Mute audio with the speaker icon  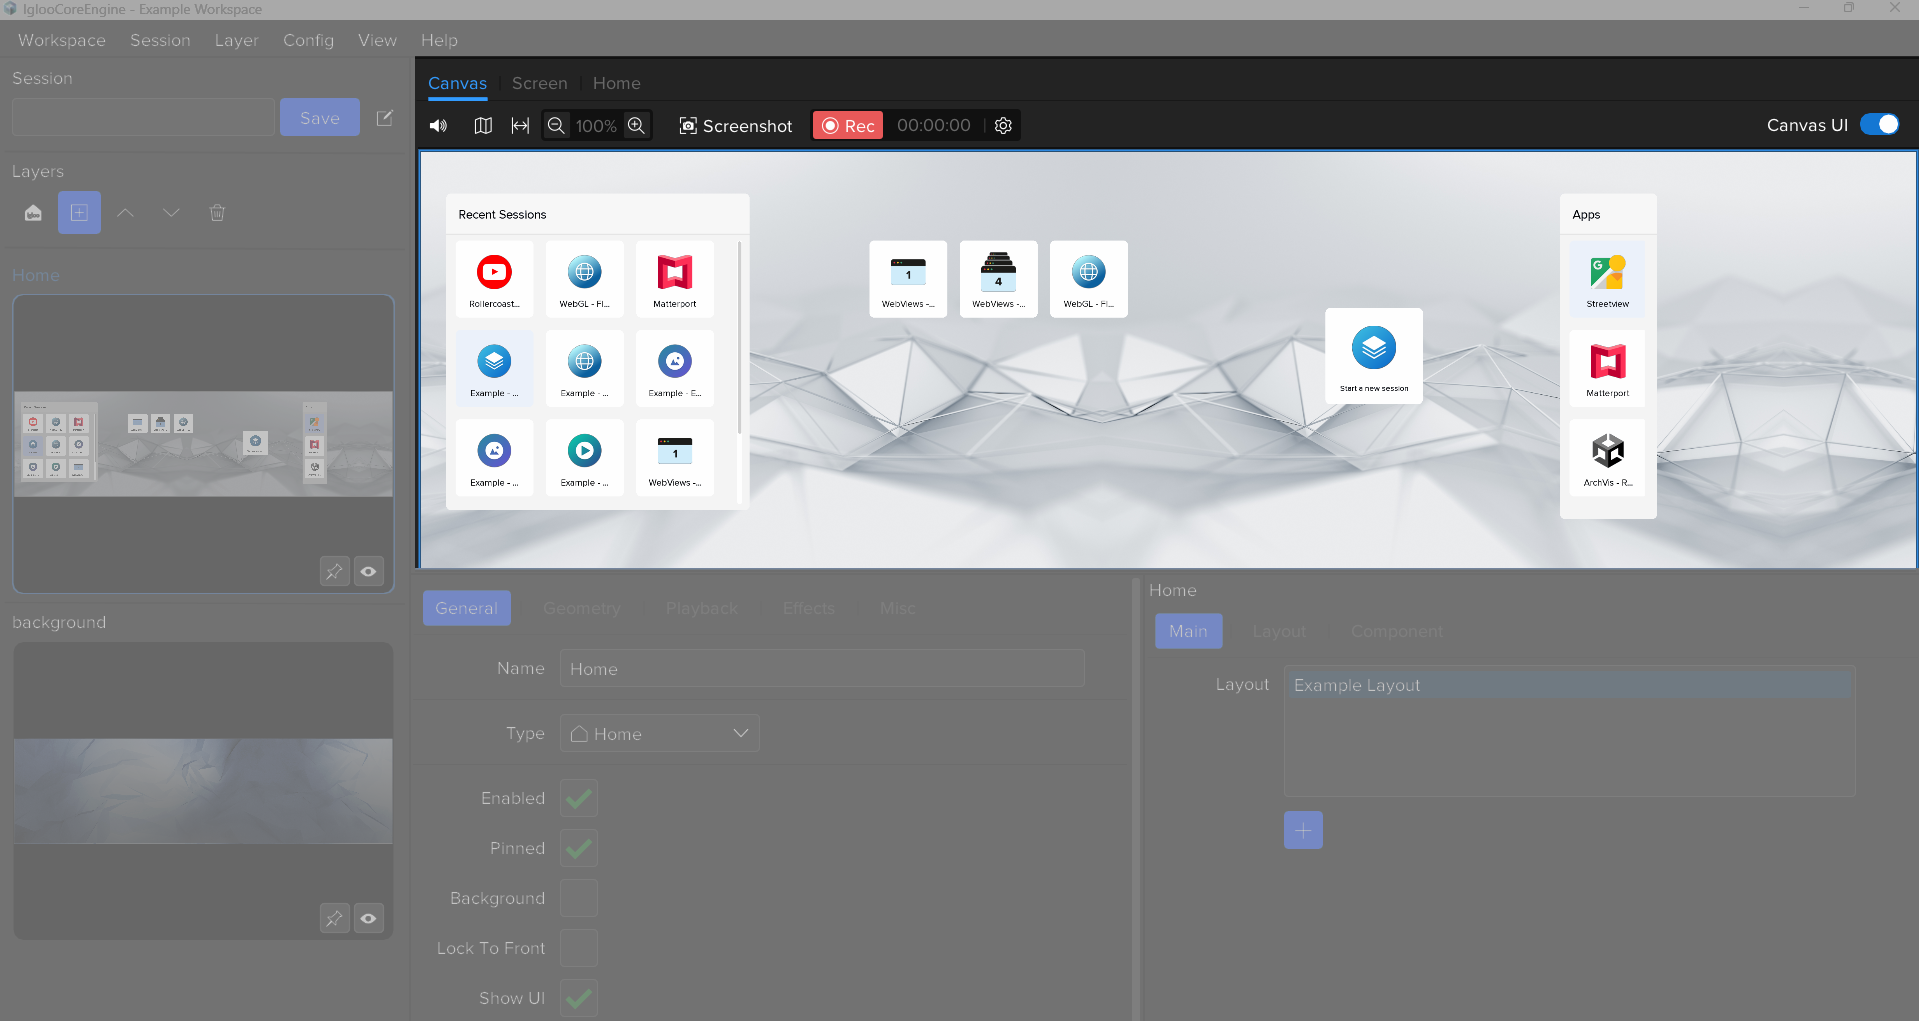click(438, 126)
